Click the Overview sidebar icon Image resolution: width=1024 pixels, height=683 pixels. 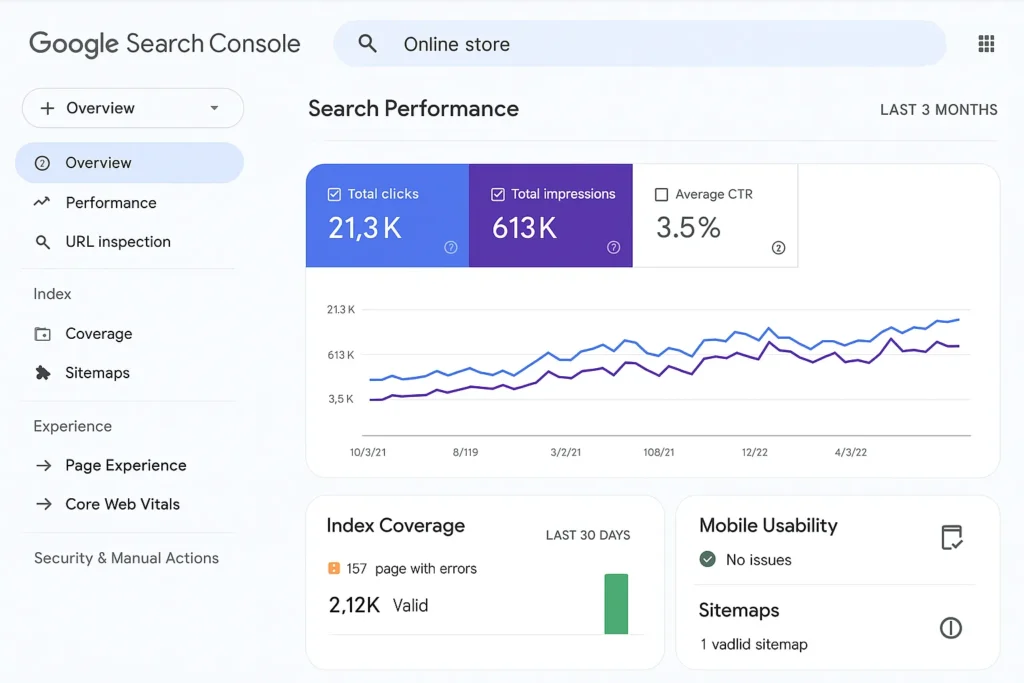click(x=42, y=163)
